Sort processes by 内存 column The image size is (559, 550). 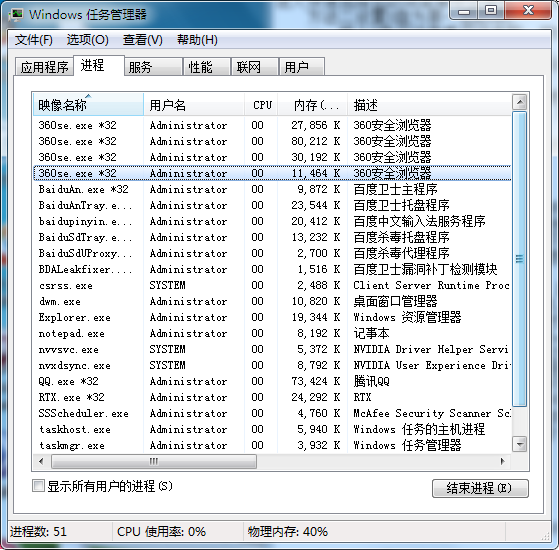click(312, 105)
